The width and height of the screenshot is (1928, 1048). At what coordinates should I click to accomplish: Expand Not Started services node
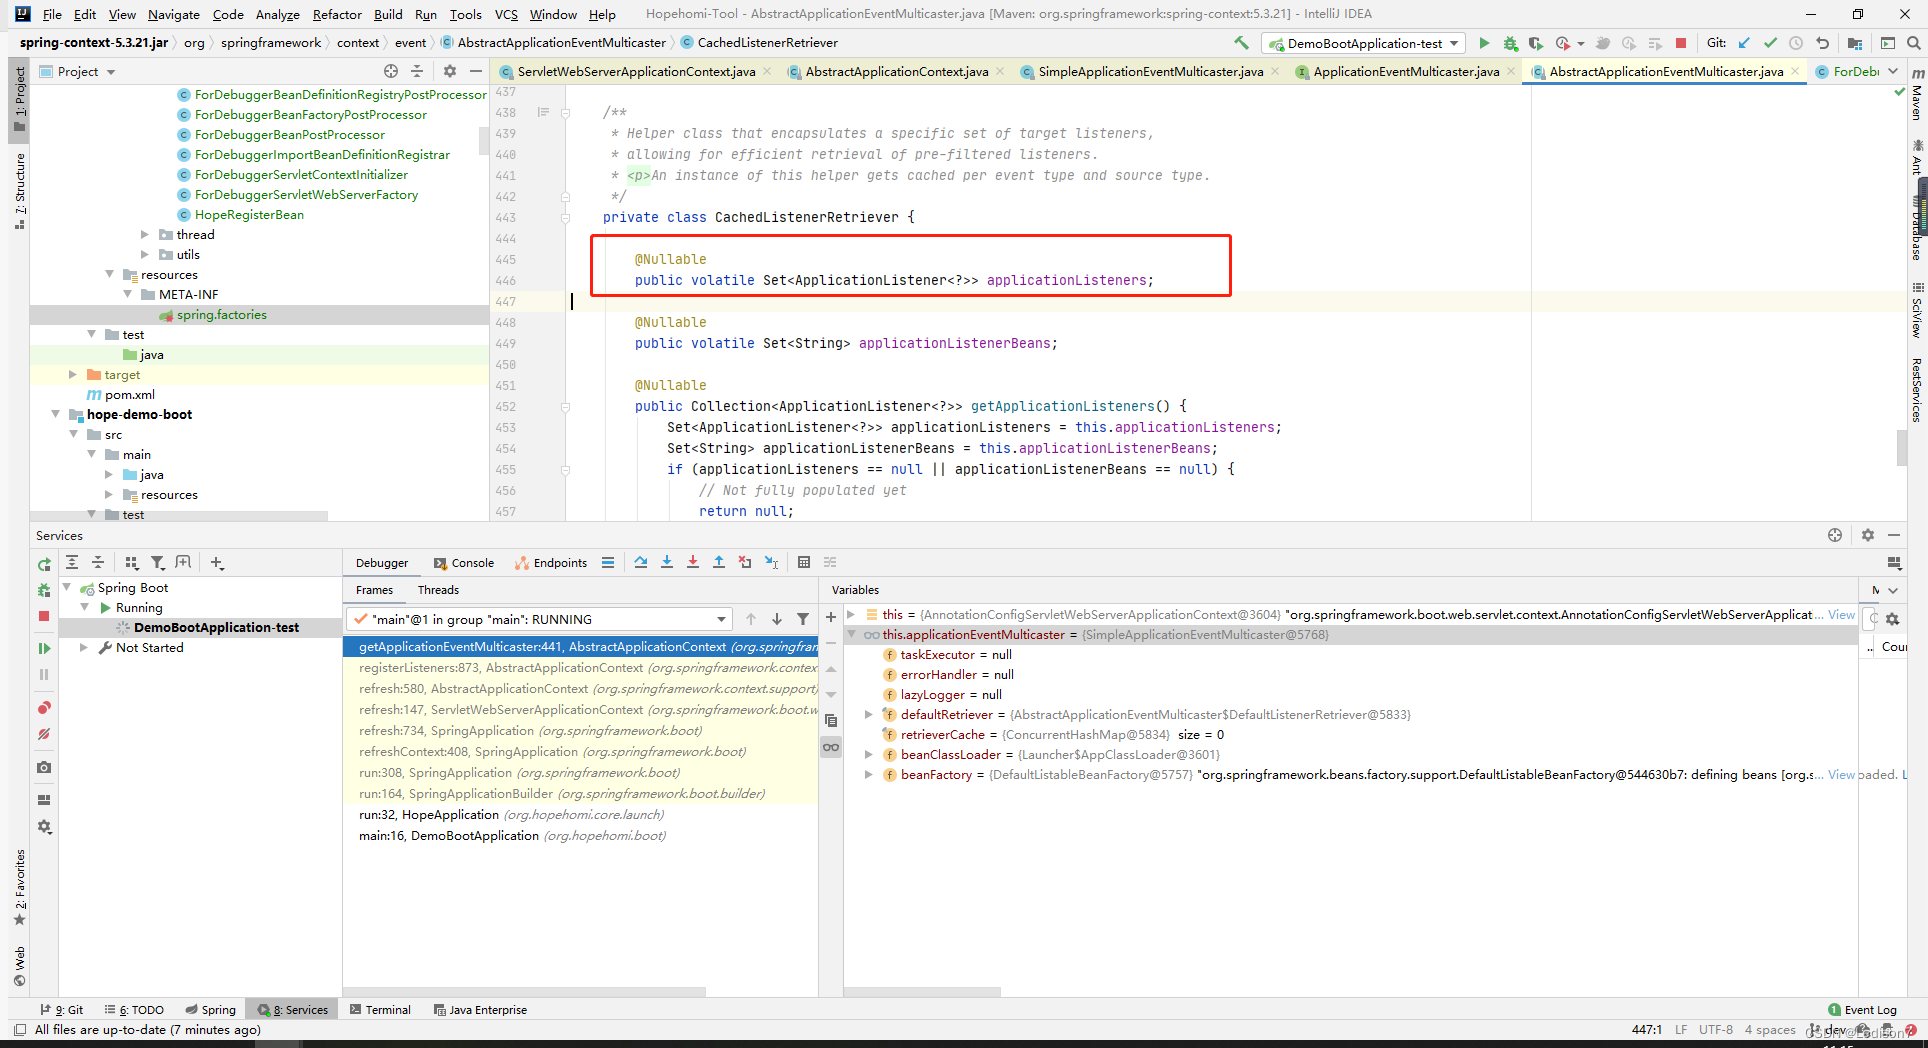point(85,647)
